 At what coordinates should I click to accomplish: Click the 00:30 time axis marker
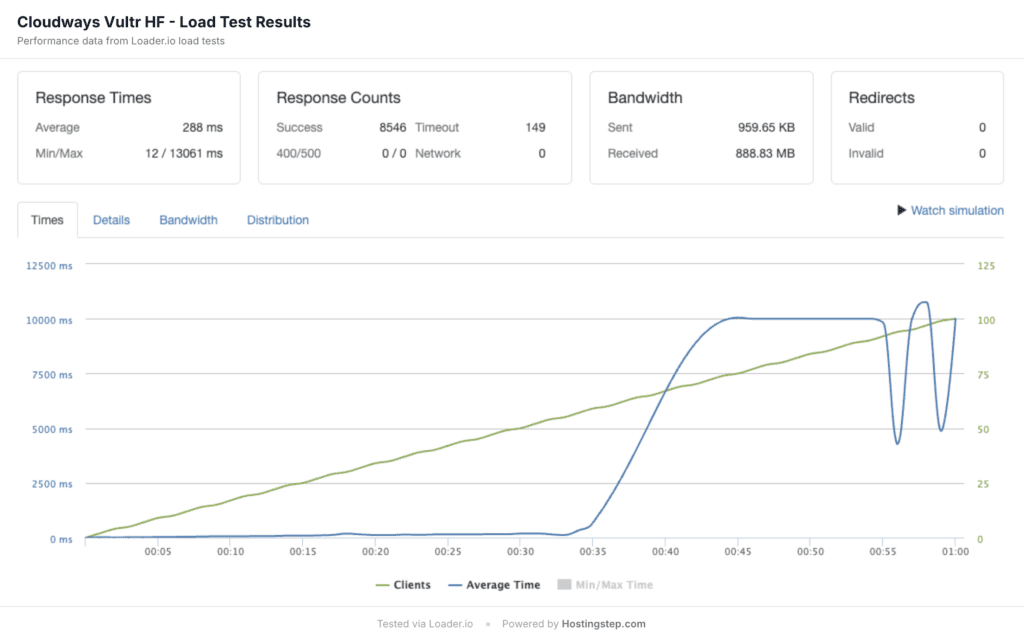520,552
